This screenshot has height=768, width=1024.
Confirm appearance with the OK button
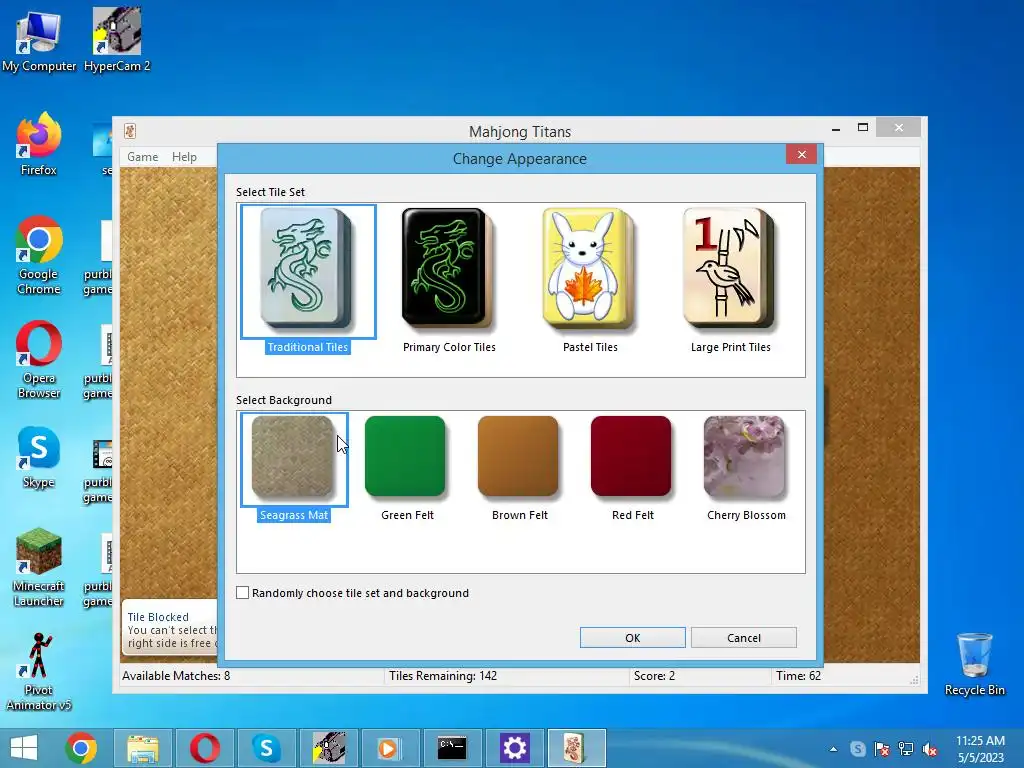coord(632,637)
